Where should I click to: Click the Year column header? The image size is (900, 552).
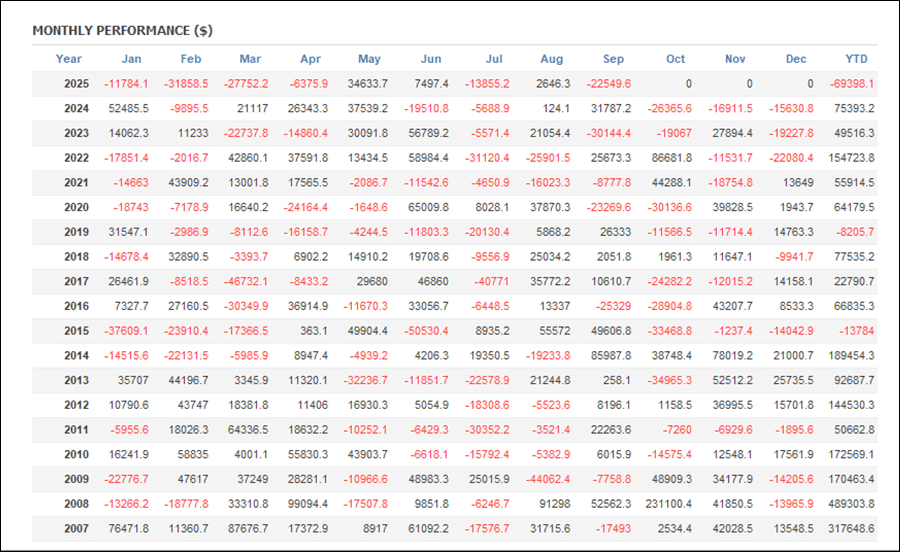69,59
